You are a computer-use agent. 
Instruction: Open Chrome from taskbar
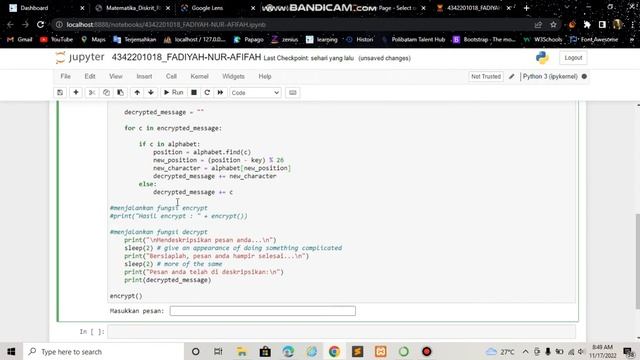click(334, 351)
